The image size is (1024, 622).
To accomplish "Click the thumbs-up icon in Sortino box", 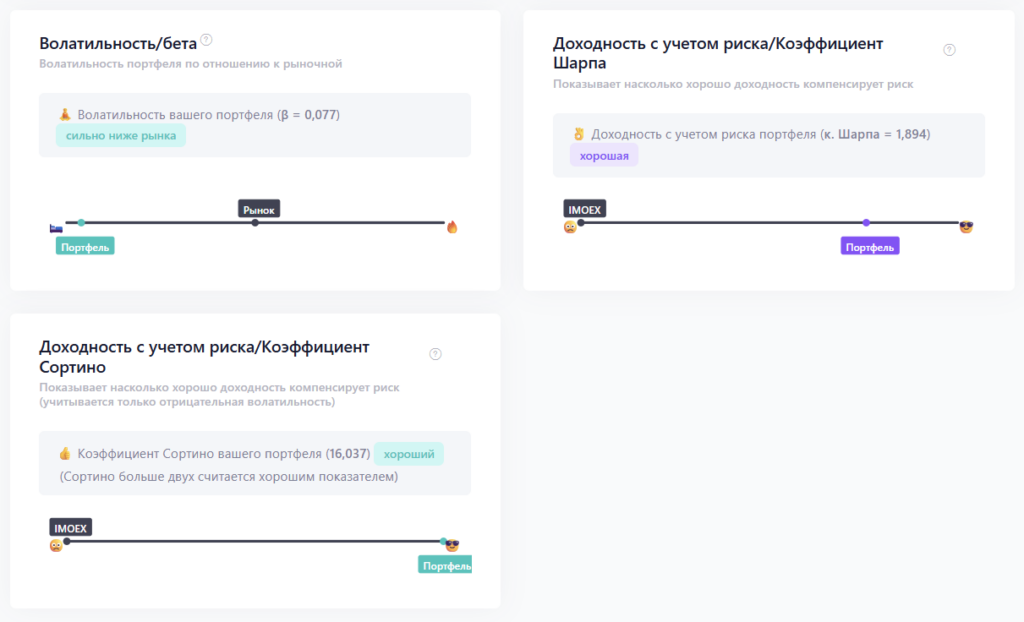I will pos(65,453).
